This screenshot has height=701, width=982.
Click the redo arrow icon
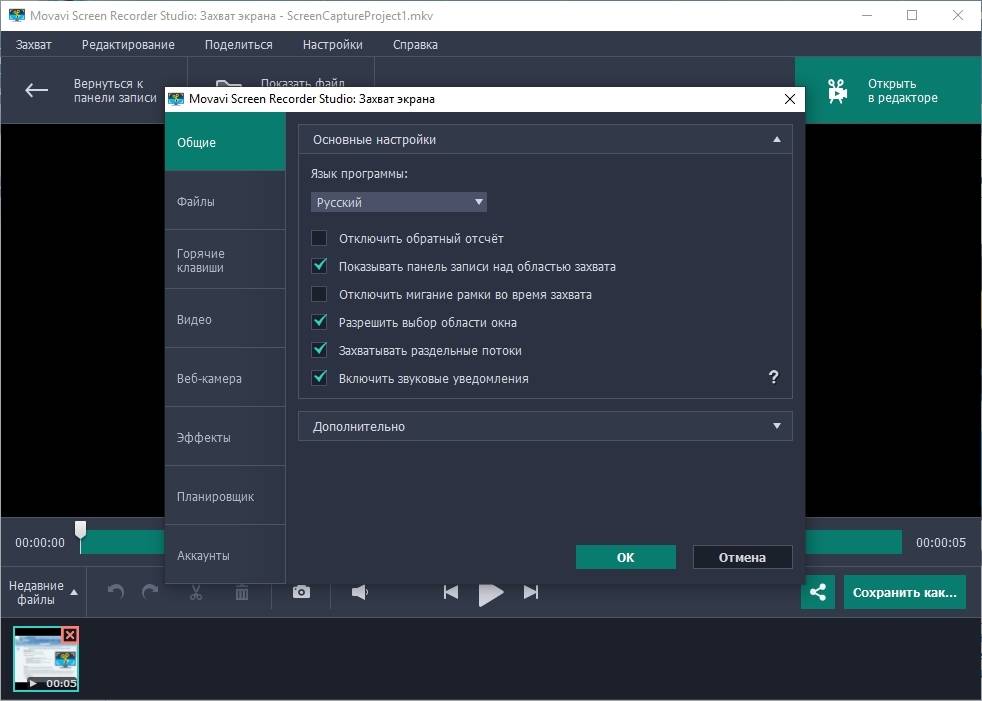pos(150,591)
